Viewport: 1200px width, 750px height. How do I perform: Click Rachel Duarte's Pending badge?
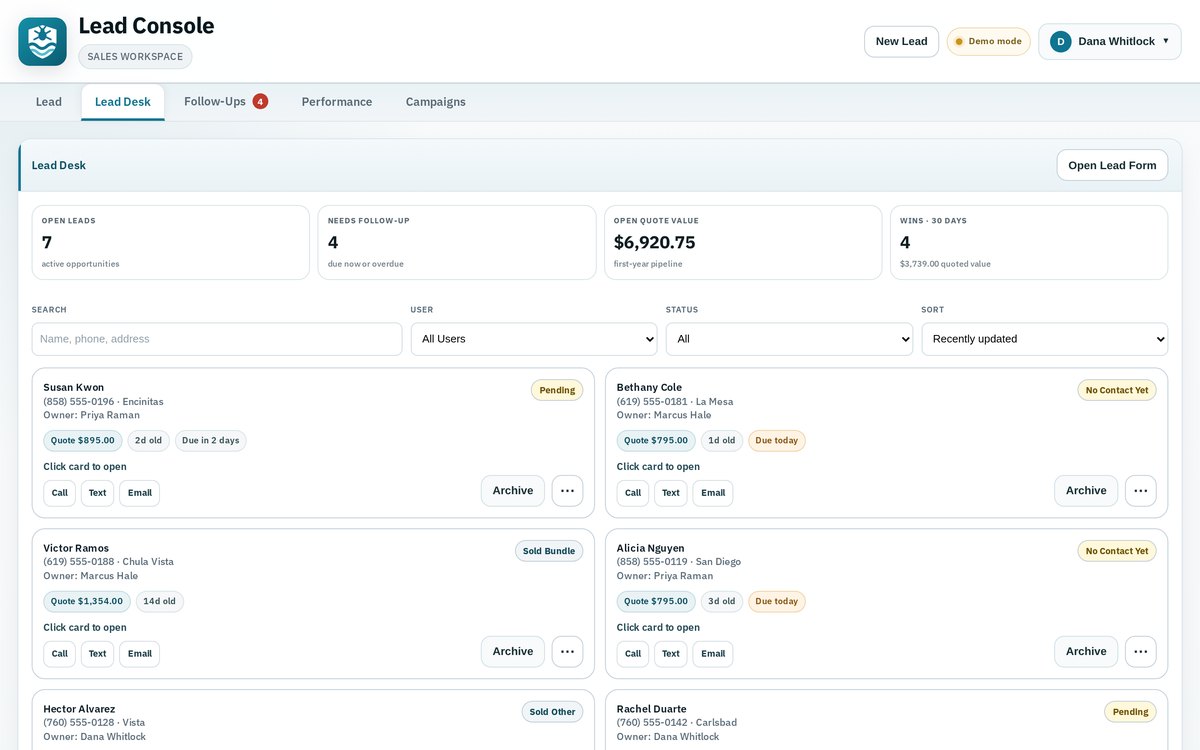coord(1131,712)
